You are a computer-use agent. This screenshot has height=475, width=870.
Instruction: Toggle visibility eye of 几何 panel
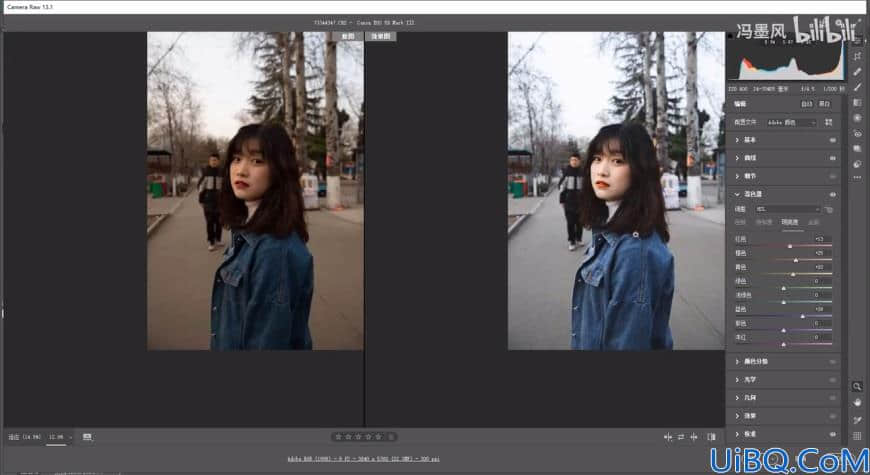point(832,398)
